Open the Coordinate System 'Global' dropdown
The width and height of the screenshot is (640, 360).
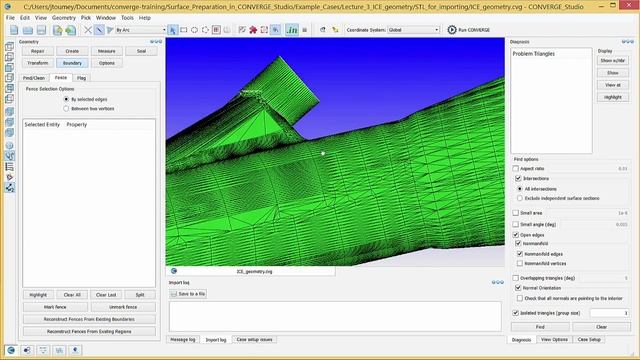(x=413, y=30)
